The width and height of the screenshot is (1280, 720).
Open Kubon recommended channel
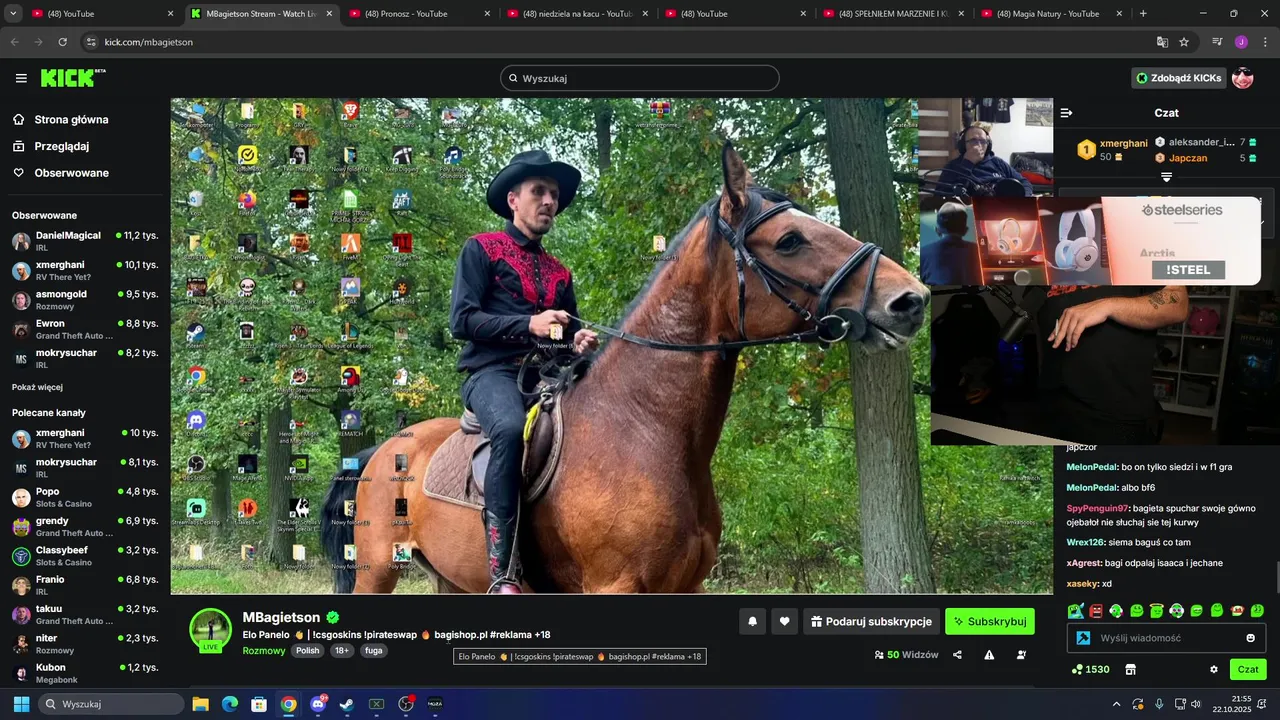tap(85, 673)
